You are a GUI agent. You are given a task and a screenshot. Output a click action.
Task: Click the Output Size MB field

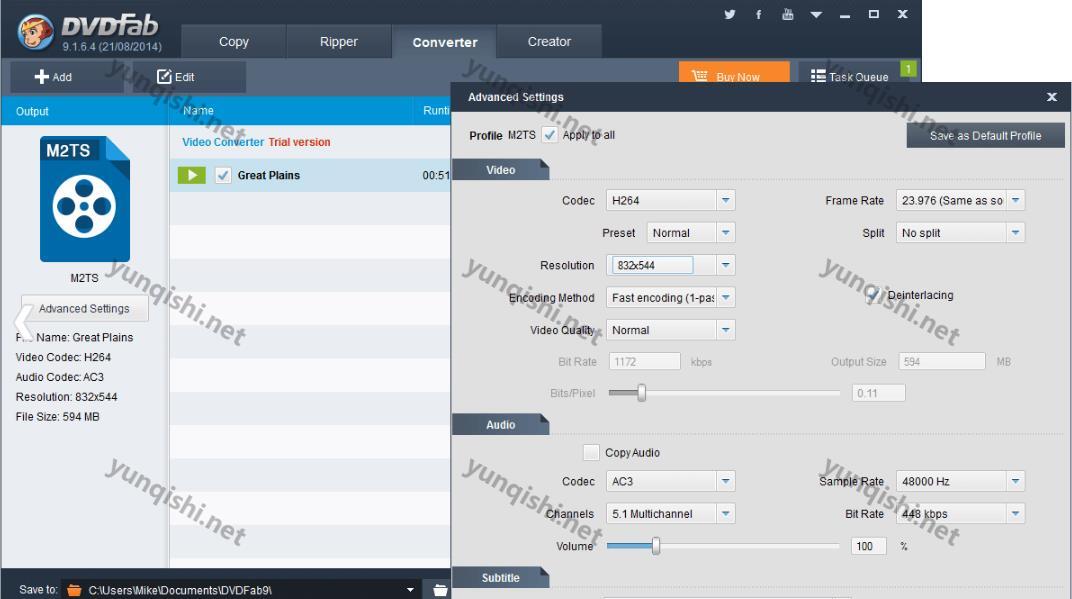click(941, 362)
